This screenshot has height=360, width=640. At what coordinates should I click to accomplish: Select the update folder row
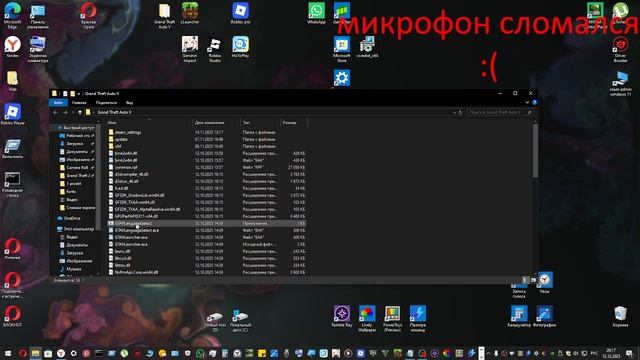[207, 139]
